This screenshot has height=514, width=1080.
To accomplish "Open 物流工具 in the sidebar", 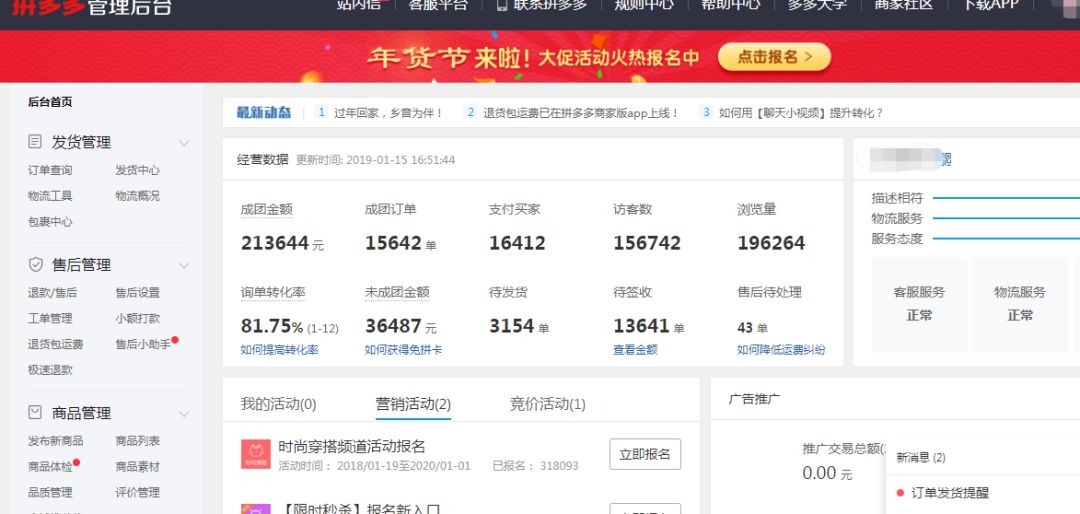I will click(x=50, y=196).
